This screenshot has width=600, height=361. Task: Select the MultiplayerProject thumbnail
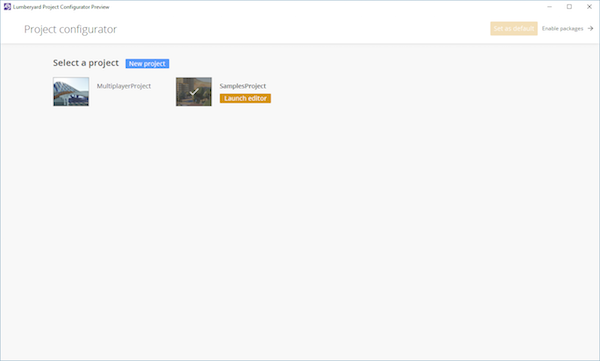pyautogui.click(x=71, y=92)
